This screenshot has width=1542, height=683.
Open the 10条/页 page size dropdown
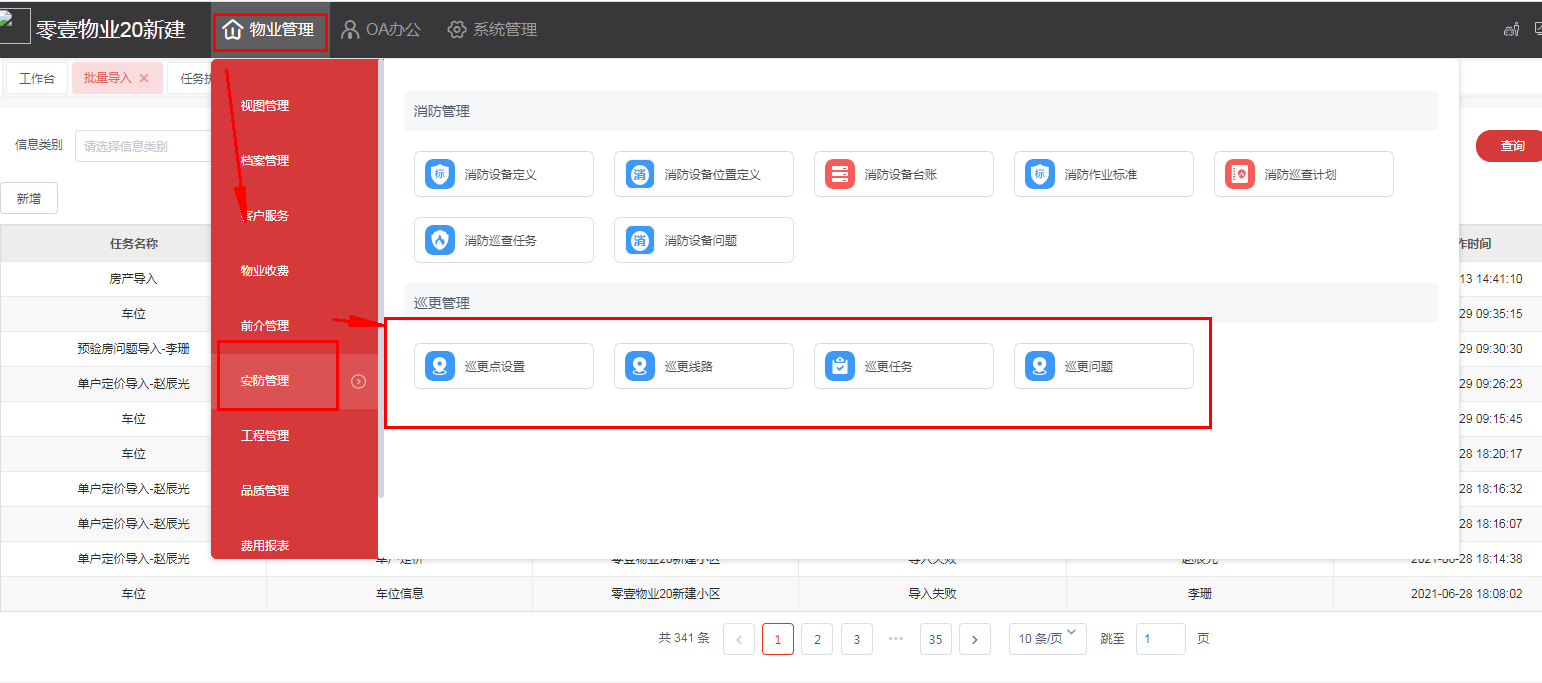(1047, 638)
